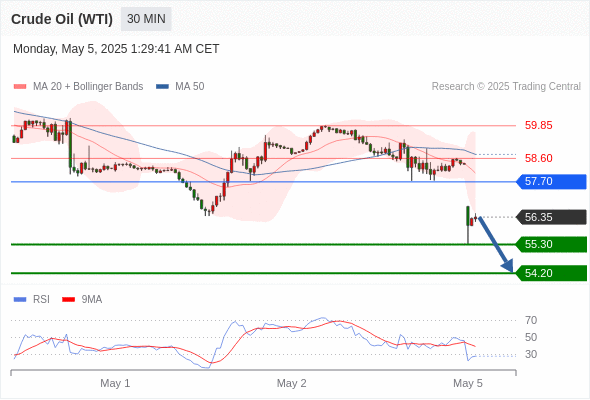Click the blue MA 50 legend swatch
Viewport: 590px width, 400px height.
point(162,87)
